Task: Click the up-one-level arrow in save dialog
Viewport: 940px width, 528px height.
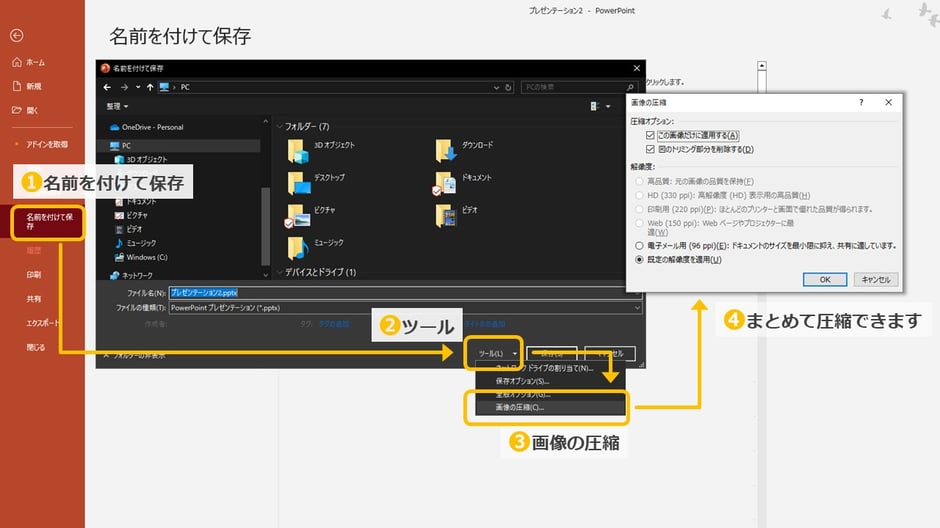Action: (150, 87)
